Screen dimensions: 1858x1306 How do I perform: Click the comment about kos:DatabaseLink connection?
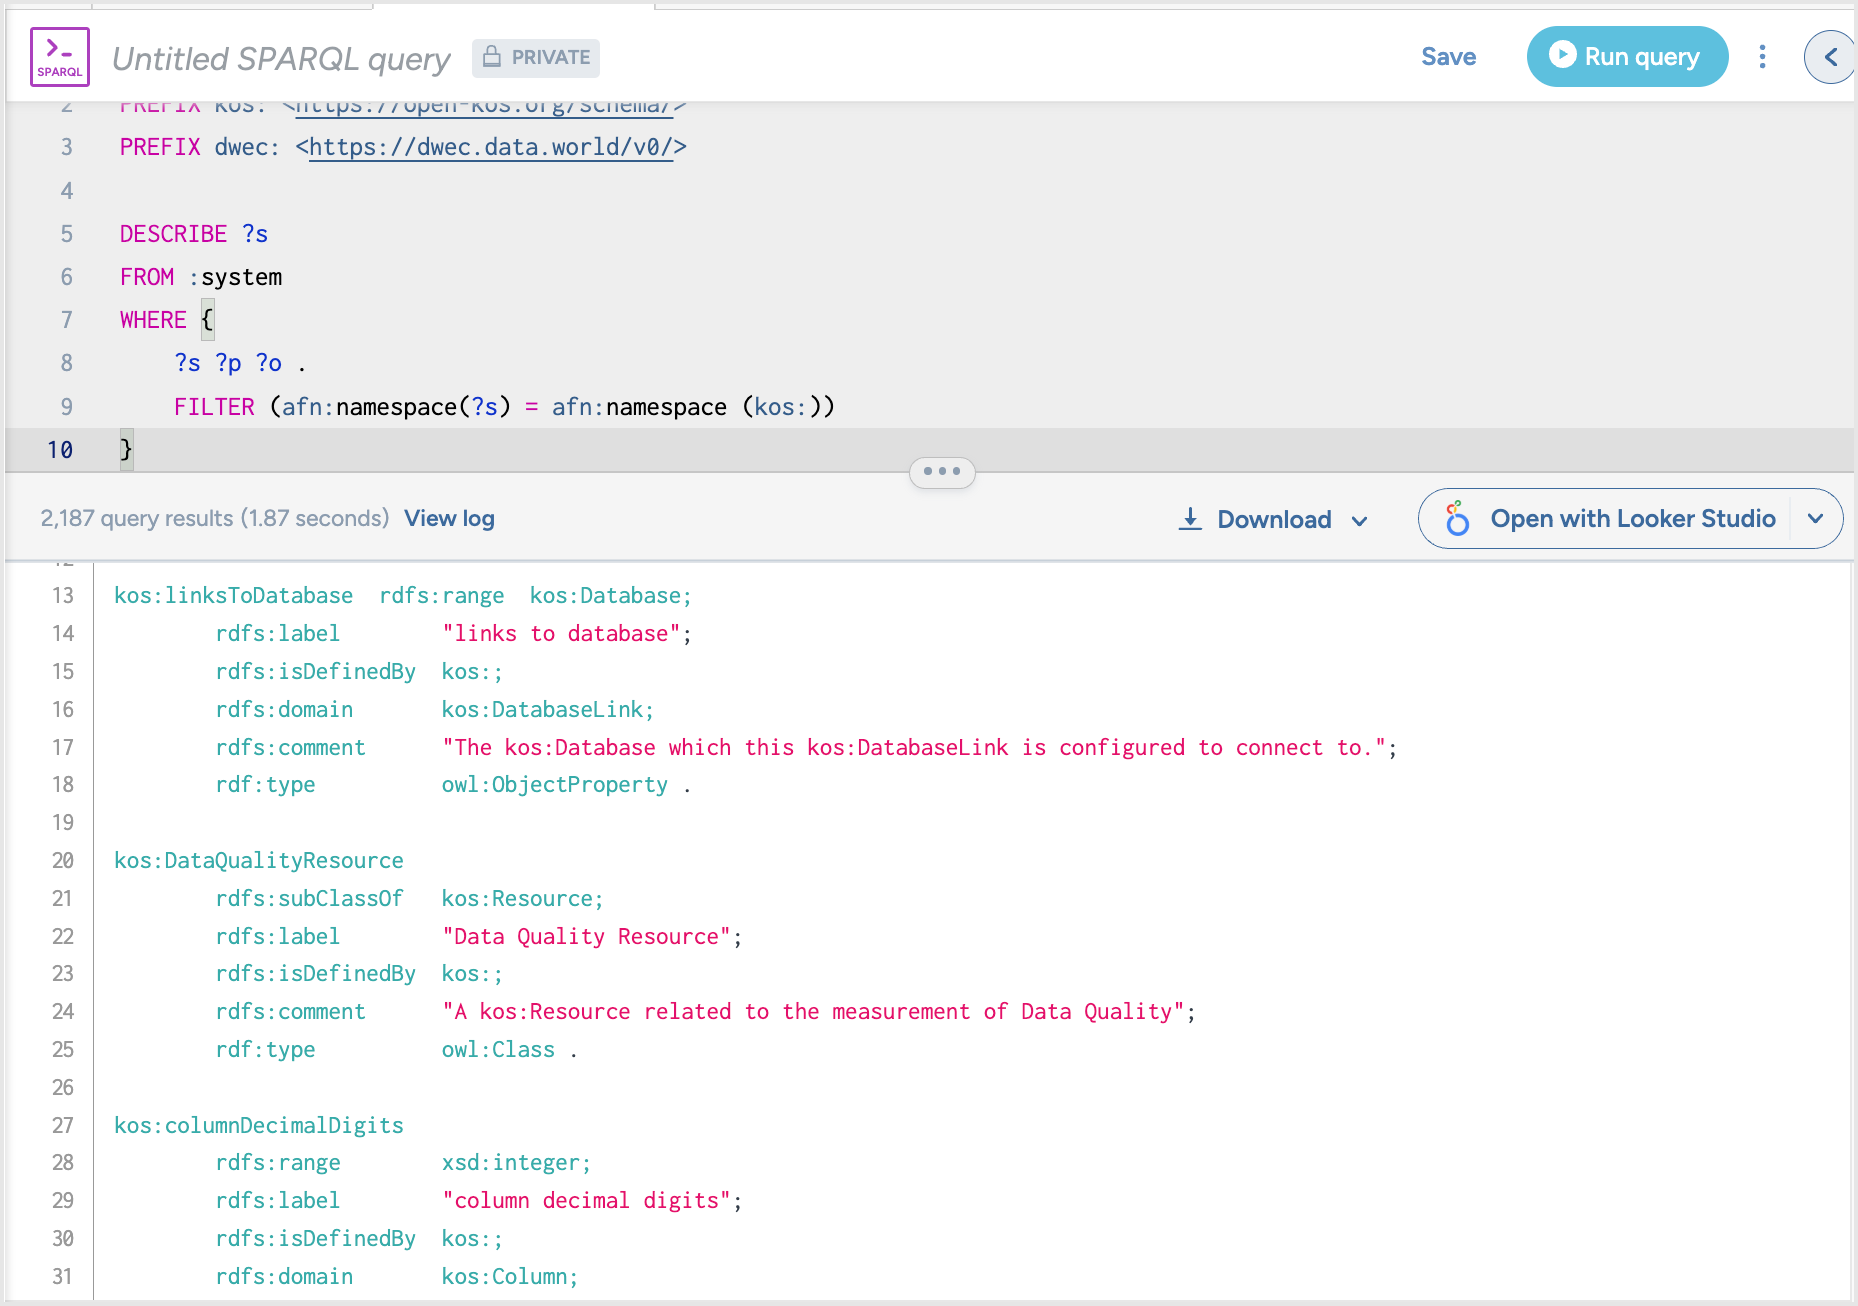click(915, 747)
